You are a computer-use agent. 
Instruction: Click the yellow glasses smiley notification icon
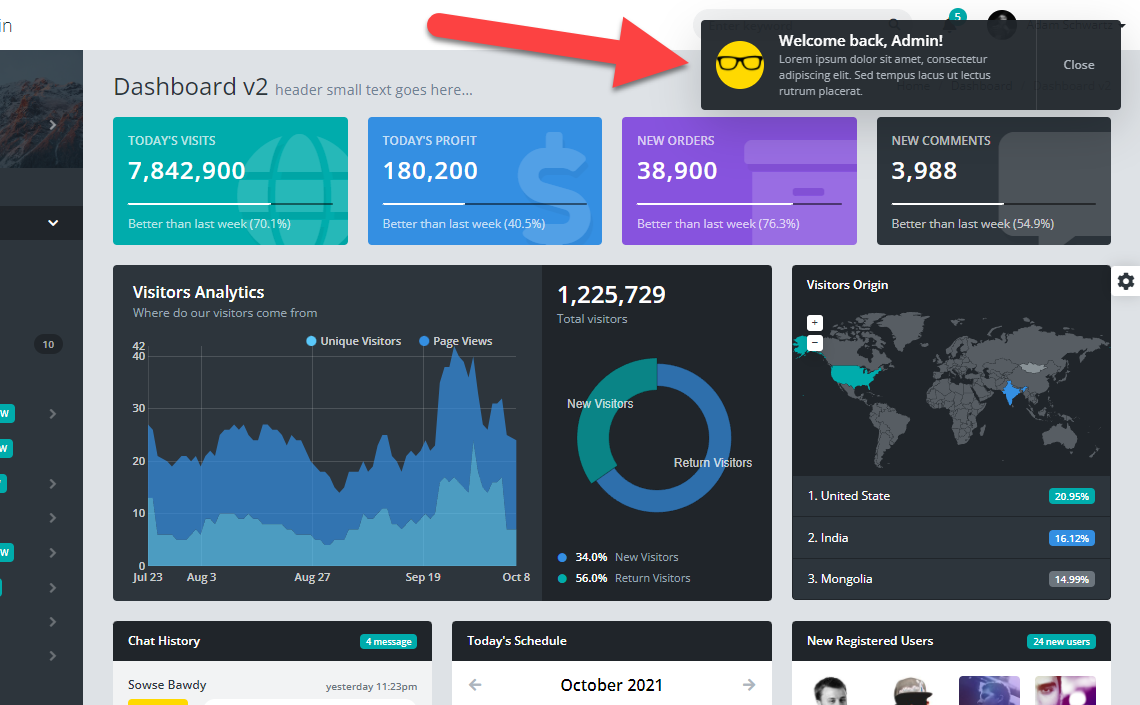pos(739,65)
